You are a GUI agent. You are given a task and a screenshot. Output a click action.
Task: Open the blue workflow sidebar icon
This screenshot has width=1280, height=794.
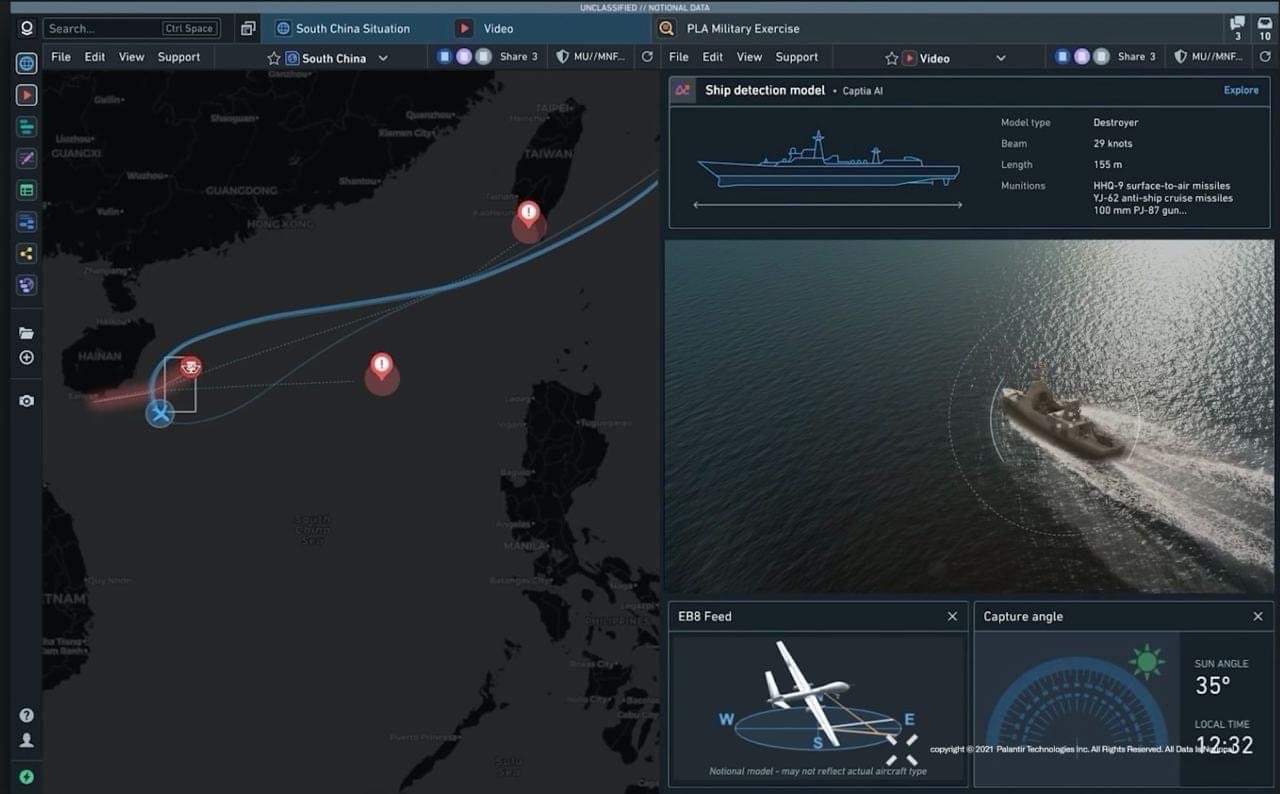point(27,222)
